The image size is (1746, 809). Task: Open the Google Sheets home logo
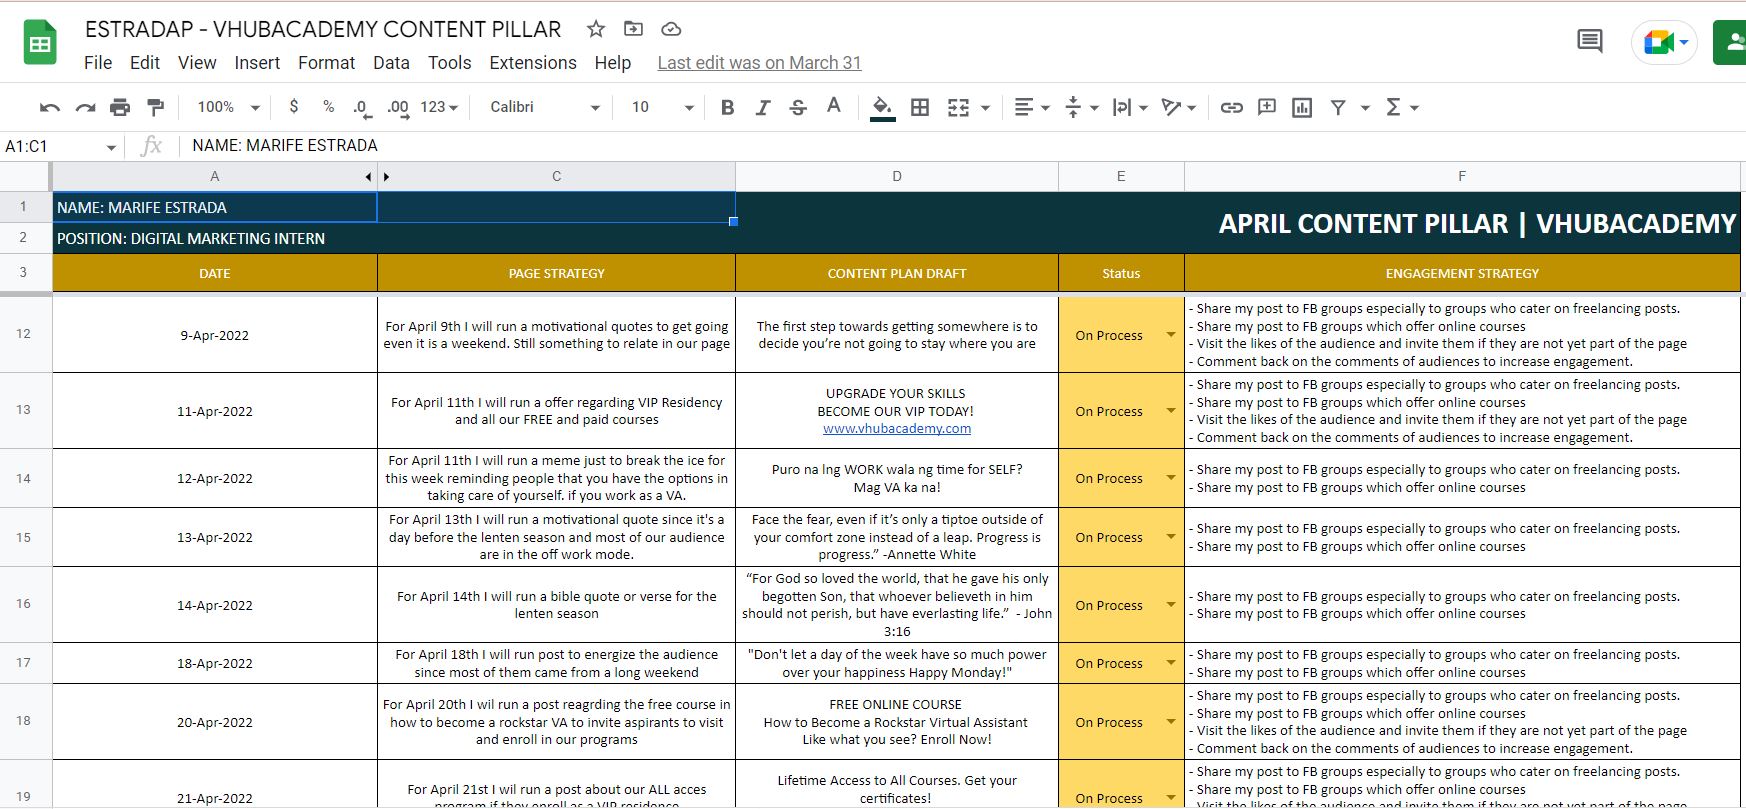coord(40,44)
